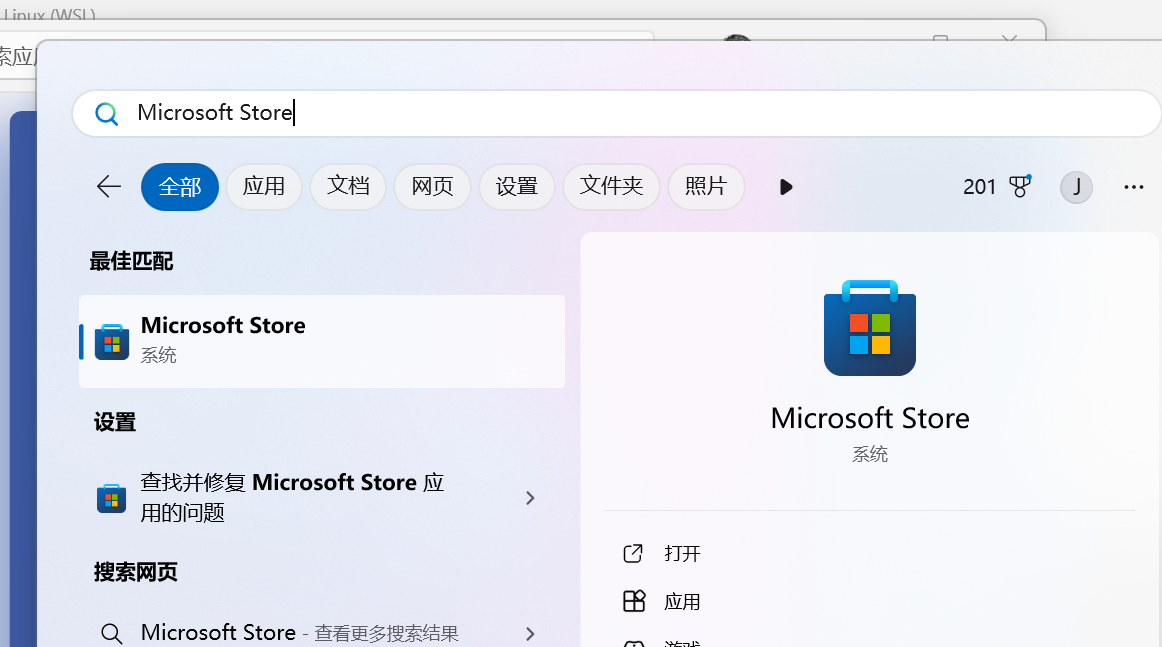
Task: Switch to the 设置 filter tab
Action: click(x=517, y=186)
